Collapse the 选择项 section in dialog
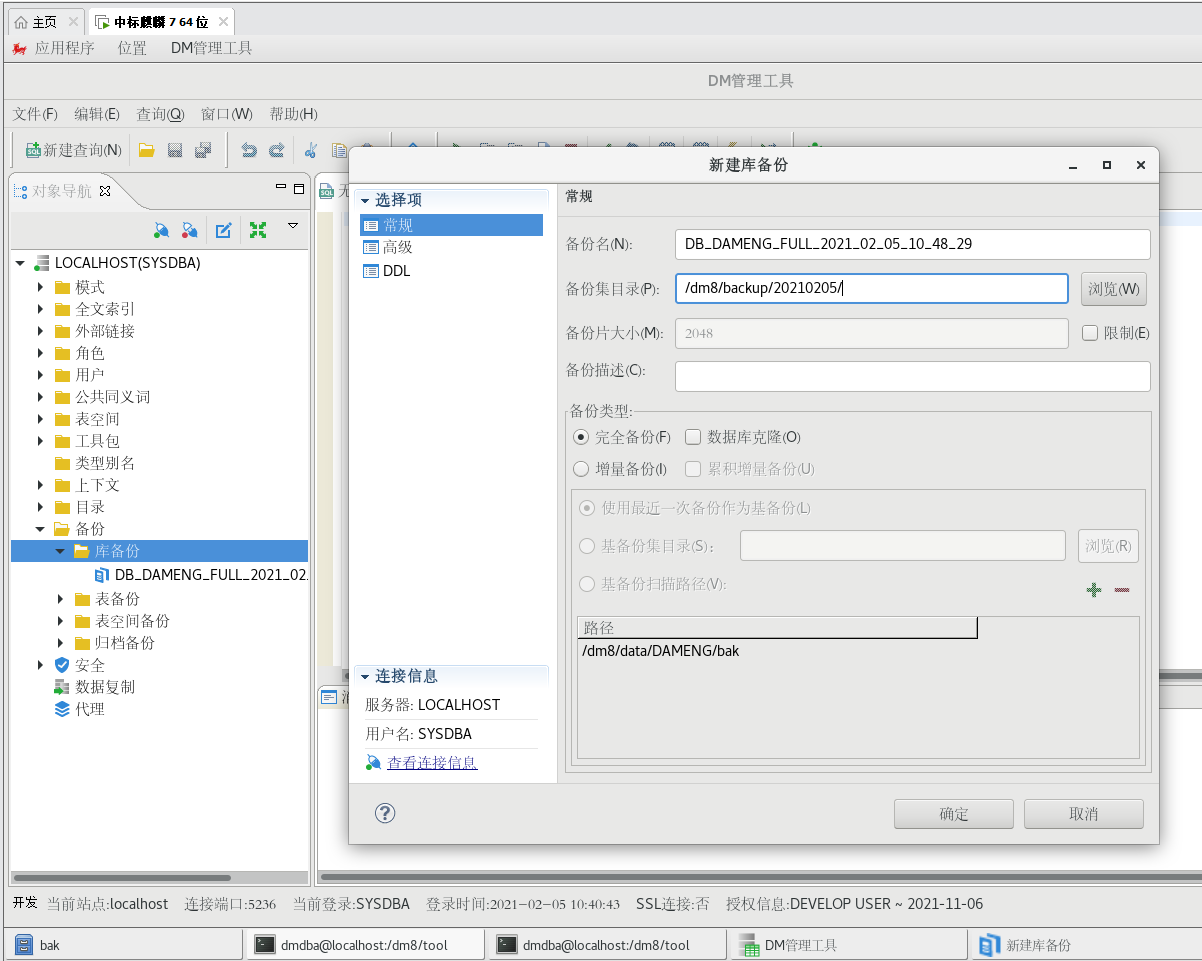The image size is (1202, 961). (x=365, y=201)
